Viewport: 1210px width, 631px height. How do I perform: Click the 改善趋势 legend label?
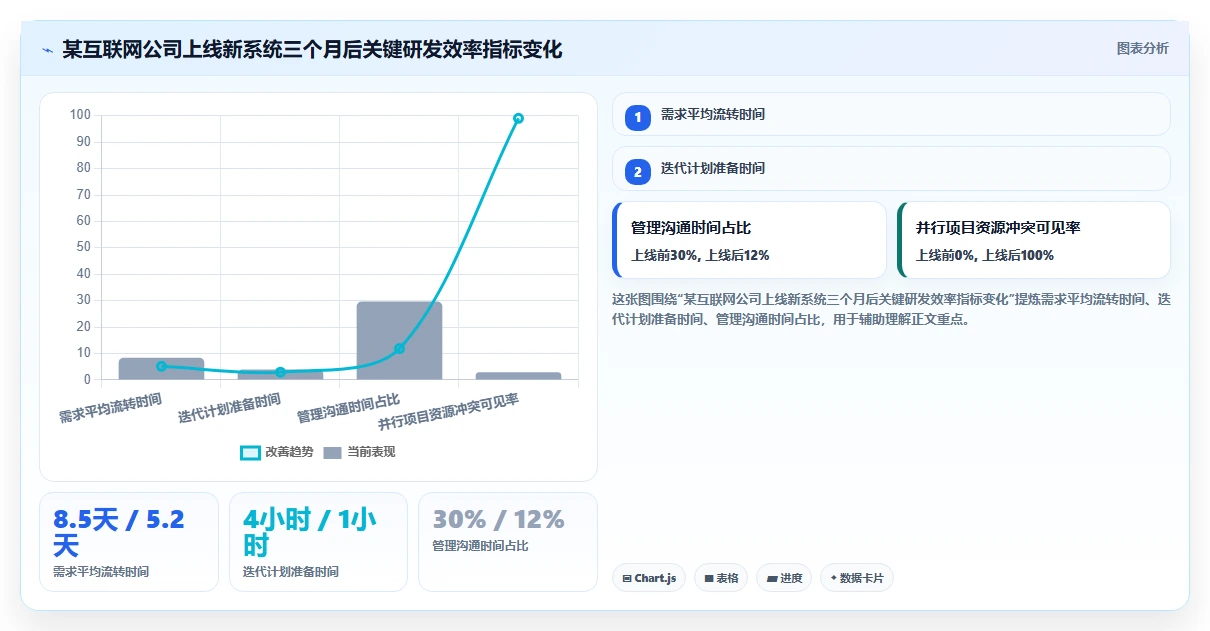[x=289, y=452]
